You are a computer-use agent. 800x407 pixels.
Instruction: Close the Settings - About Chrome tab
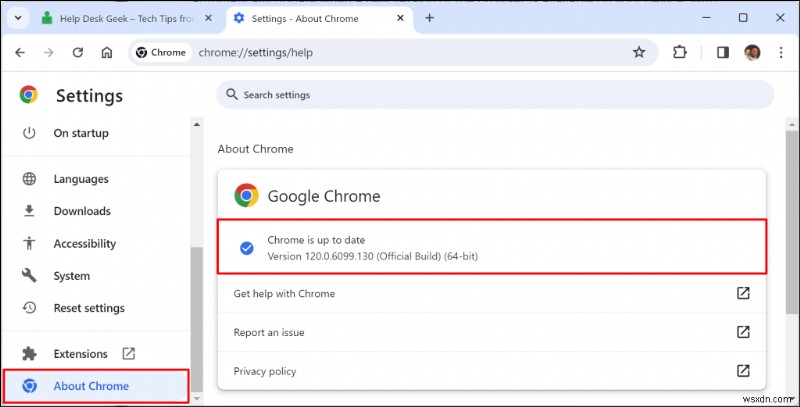(401, 18)
